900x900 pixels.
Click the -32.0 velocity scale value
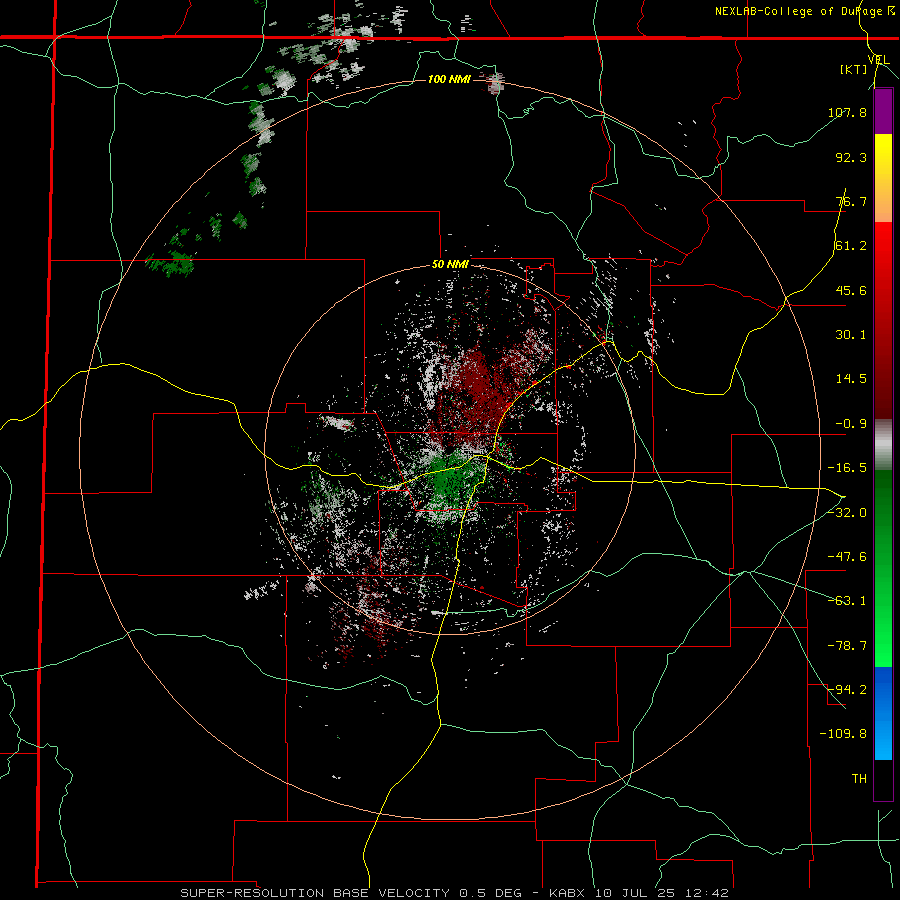(x=847, y=513)
